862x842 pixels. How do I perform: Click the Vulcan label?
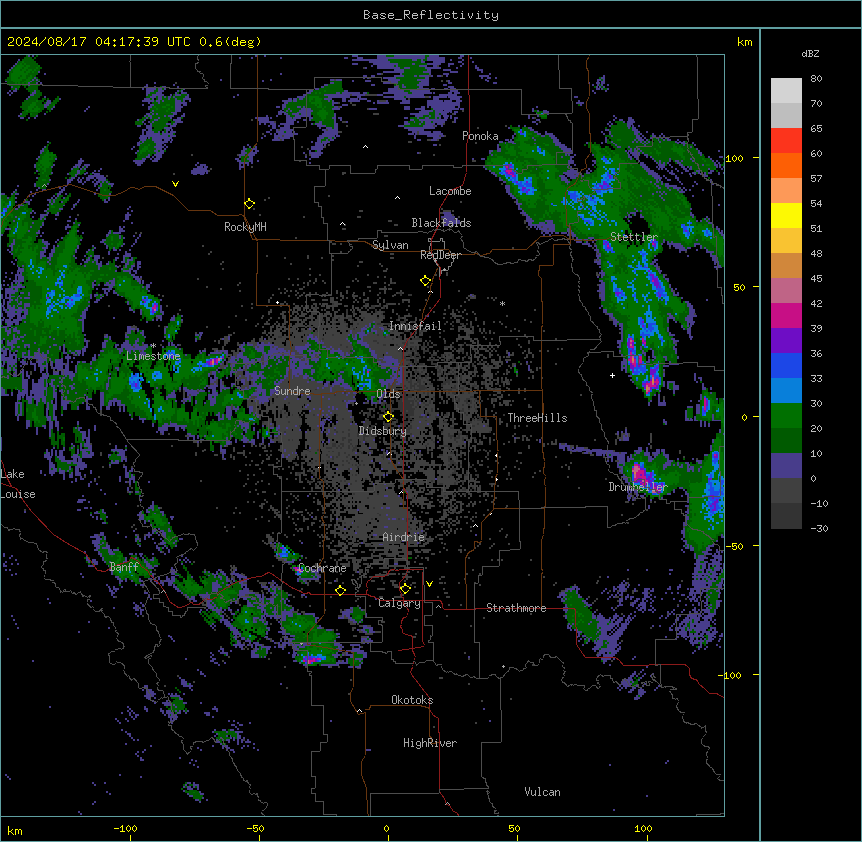point(543,792)
